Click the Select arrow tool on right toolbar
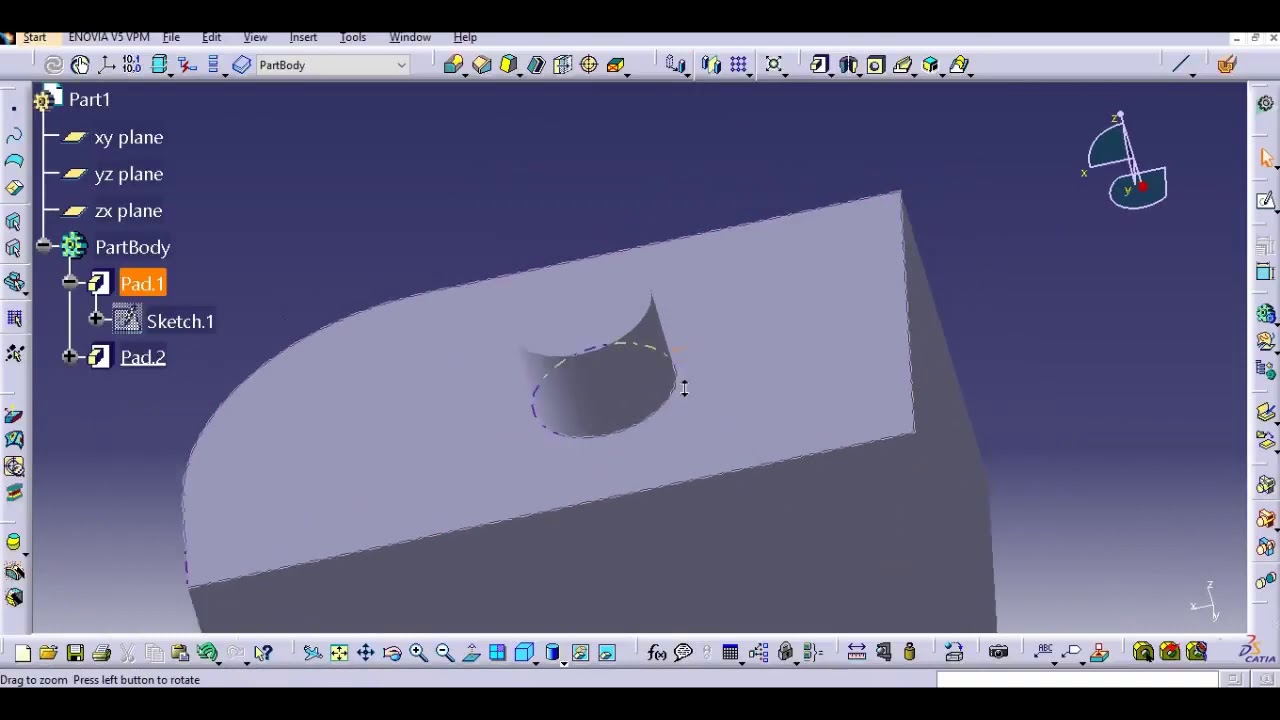 (x=1266, y=158)
